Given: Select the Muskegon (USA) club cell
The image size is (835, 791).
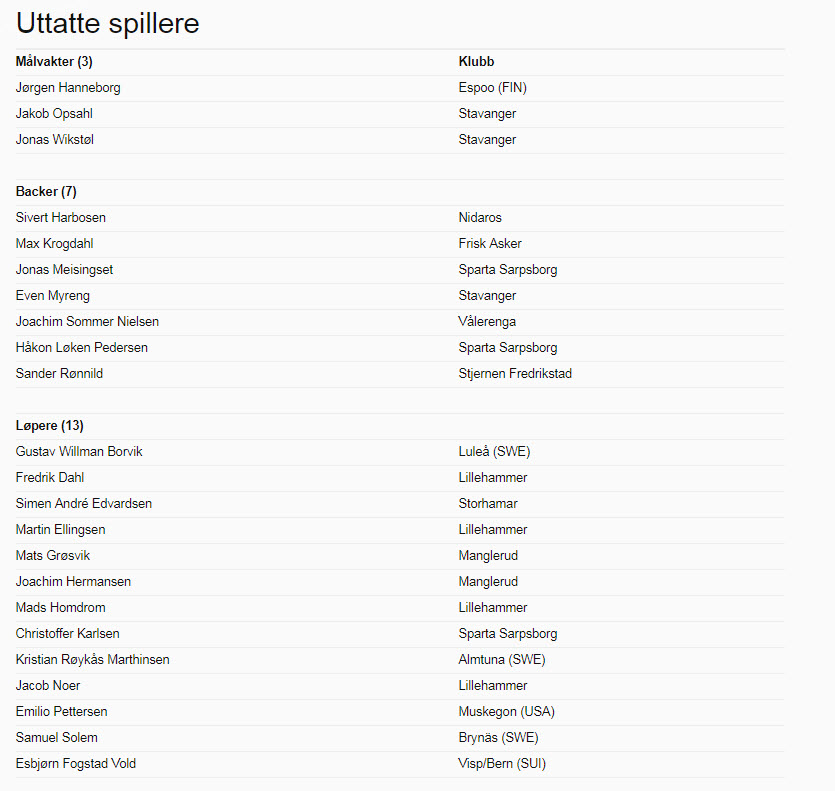Looking at the screenshot, I should click(506, 712).
